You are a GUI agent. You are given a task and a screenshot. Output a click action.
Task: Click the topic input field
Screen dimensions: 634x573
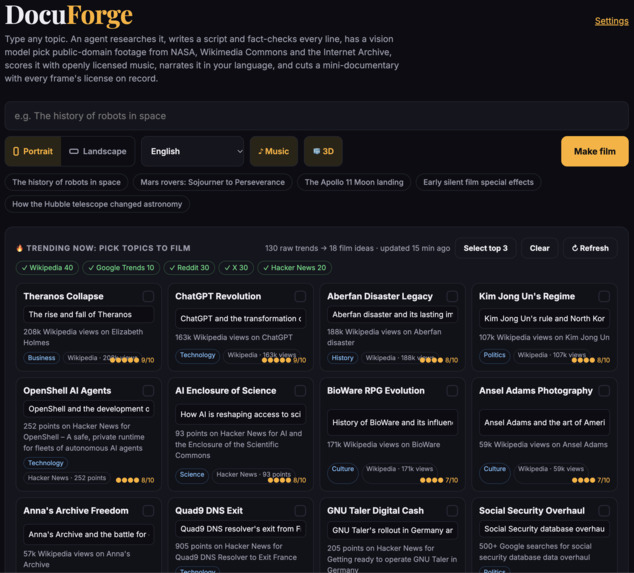click(317, 116)
